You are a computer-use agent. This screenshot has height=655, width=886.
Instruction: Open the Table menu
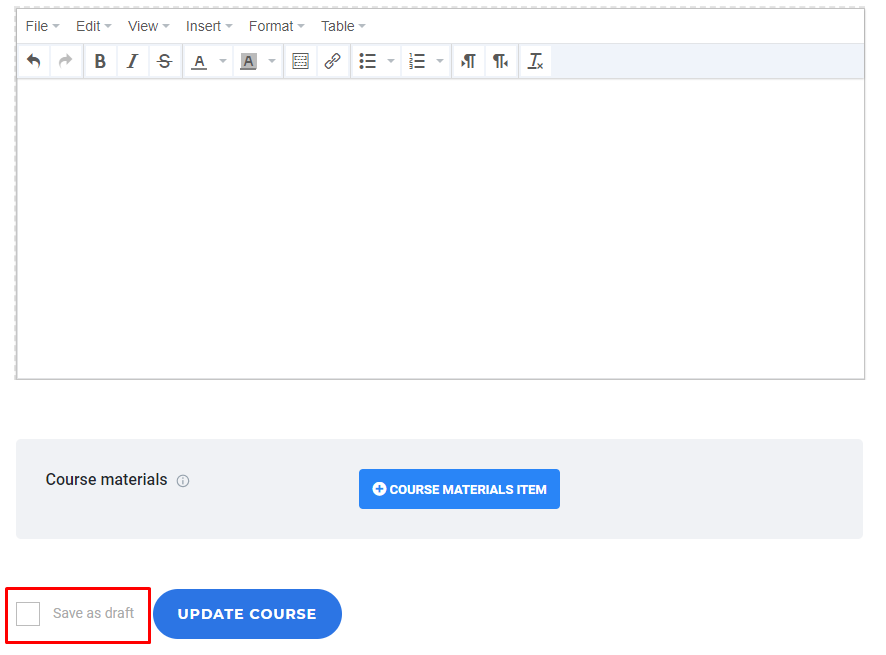tap(344, 27)
